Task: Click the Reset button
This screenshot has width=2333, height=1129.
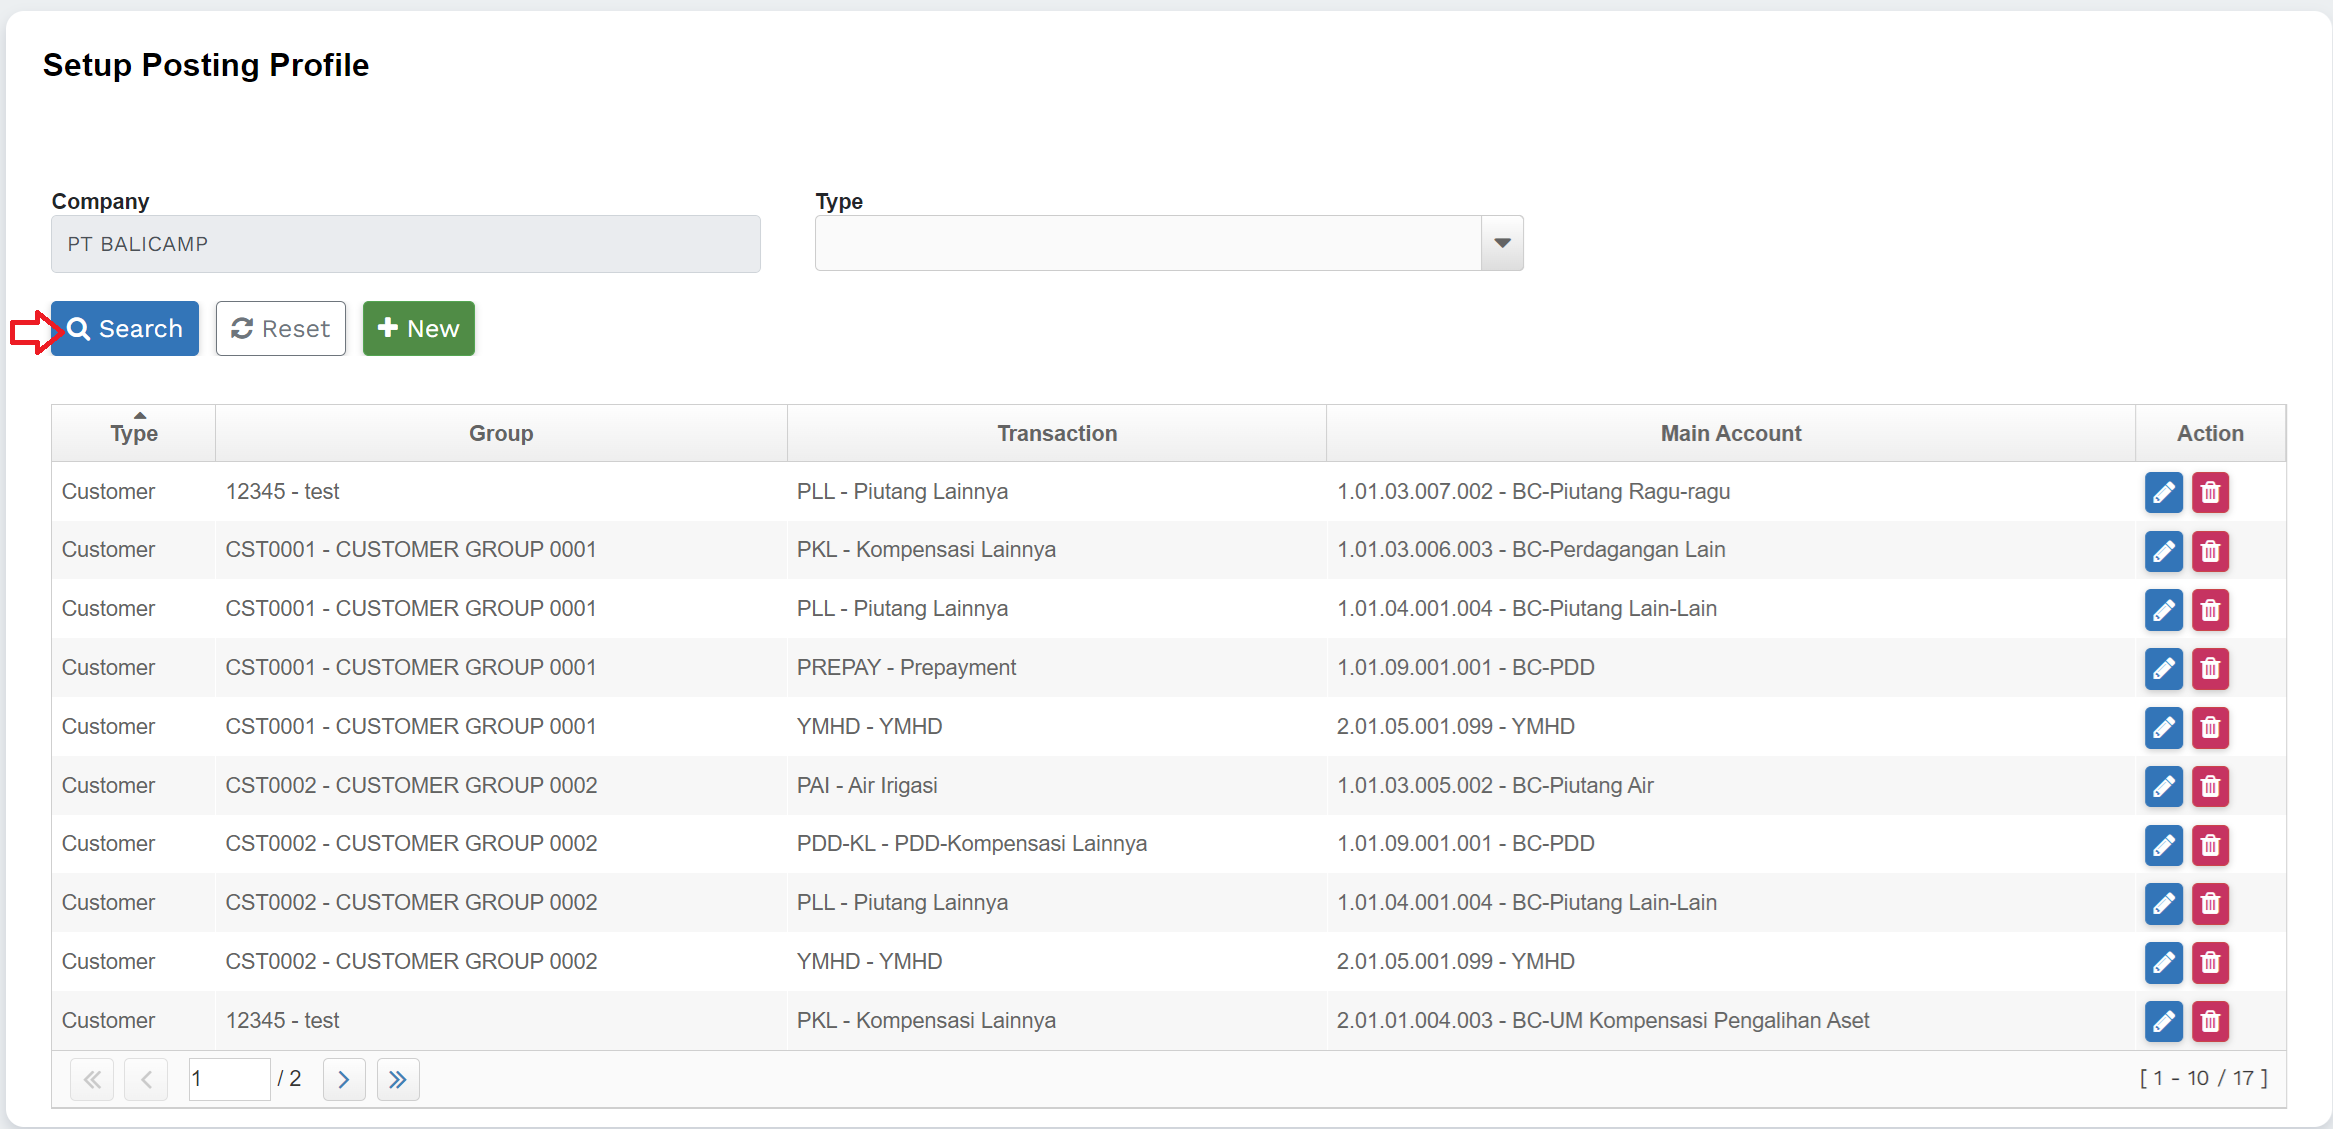Action: click(x=281, y=328)
